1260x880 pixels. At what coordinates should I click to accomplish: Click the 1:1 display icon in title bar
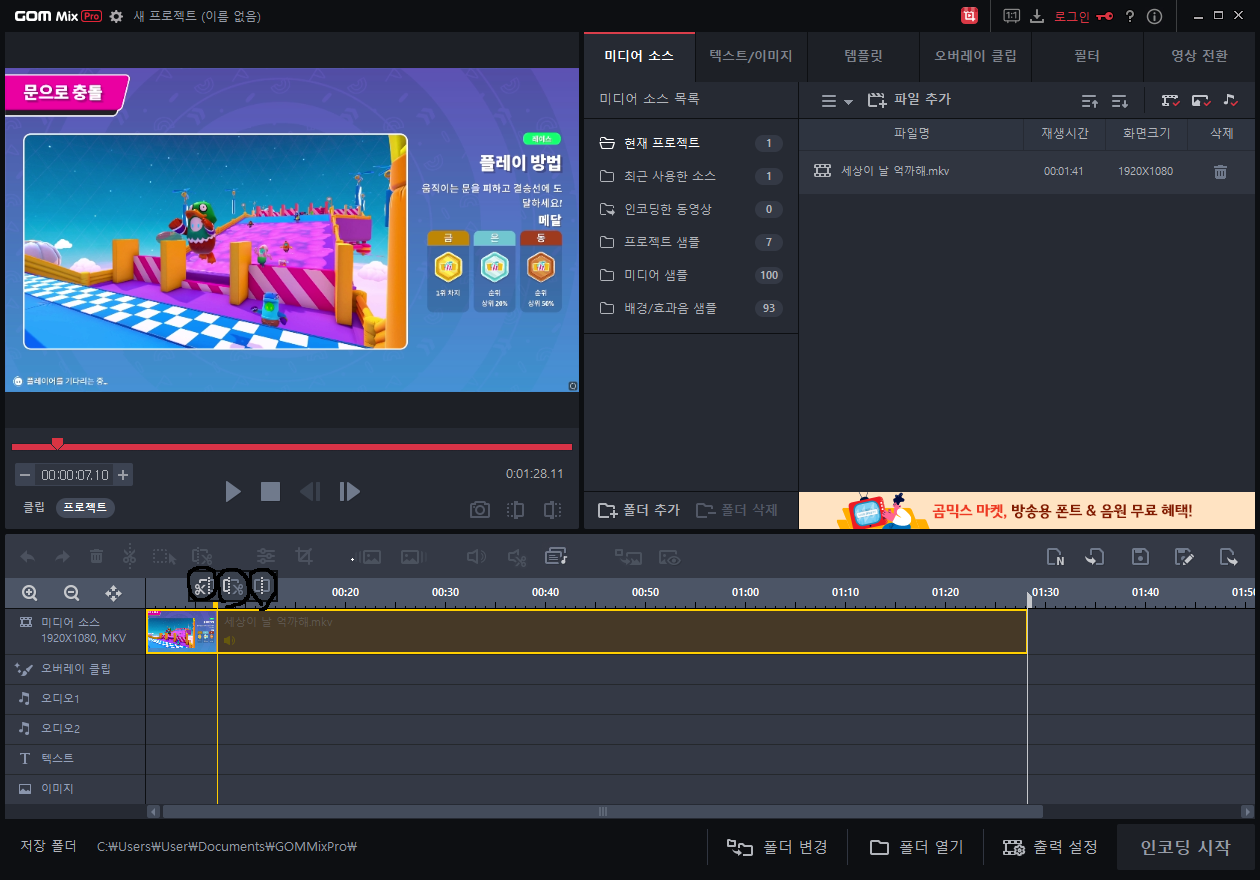1011,16
